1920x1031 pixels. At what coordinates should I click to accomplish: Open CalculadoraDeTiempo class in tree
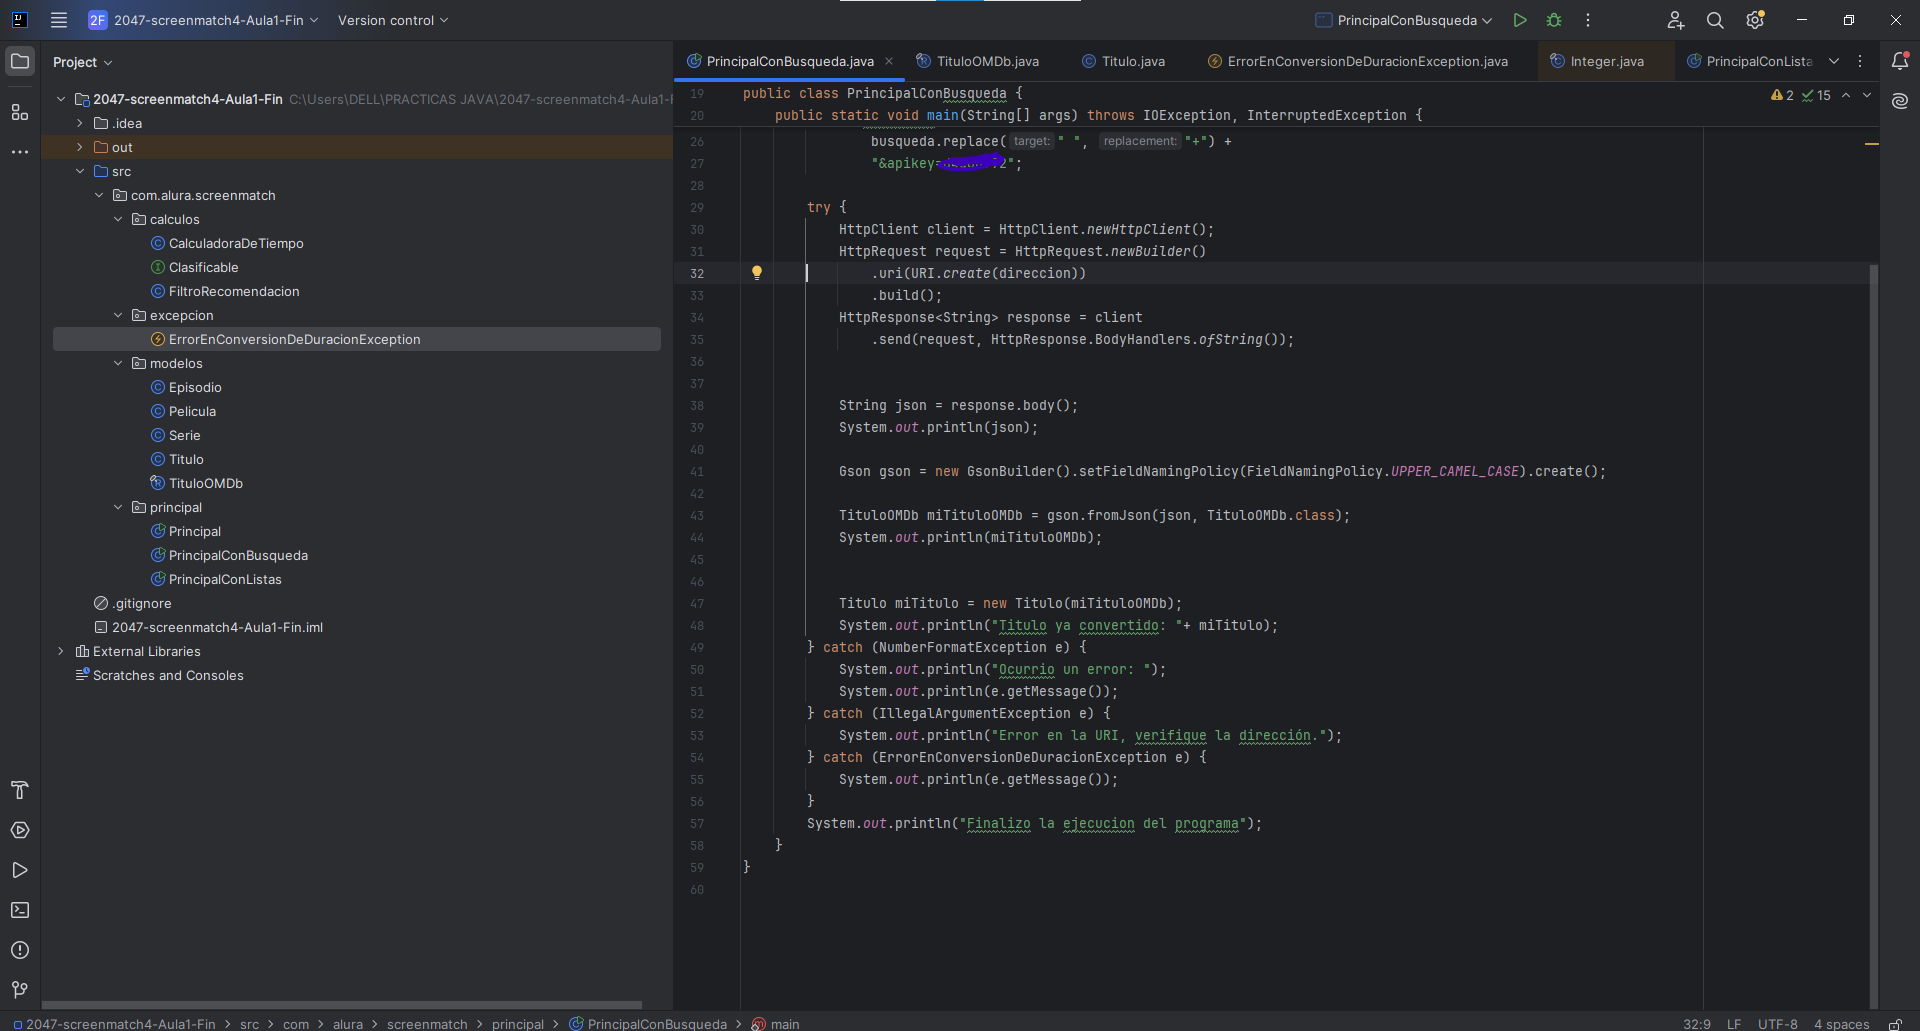coord(236,243)
